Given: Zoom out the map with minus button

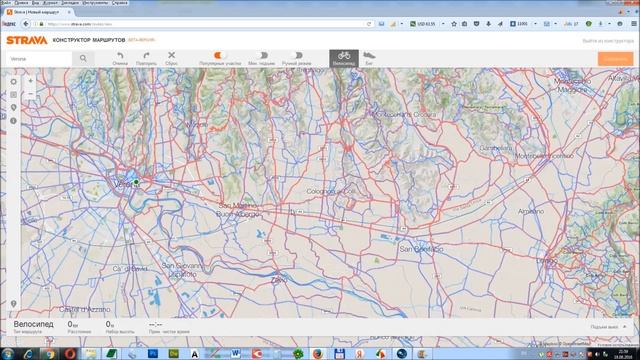Looking at the screenshot, I should tap(31, 93).
